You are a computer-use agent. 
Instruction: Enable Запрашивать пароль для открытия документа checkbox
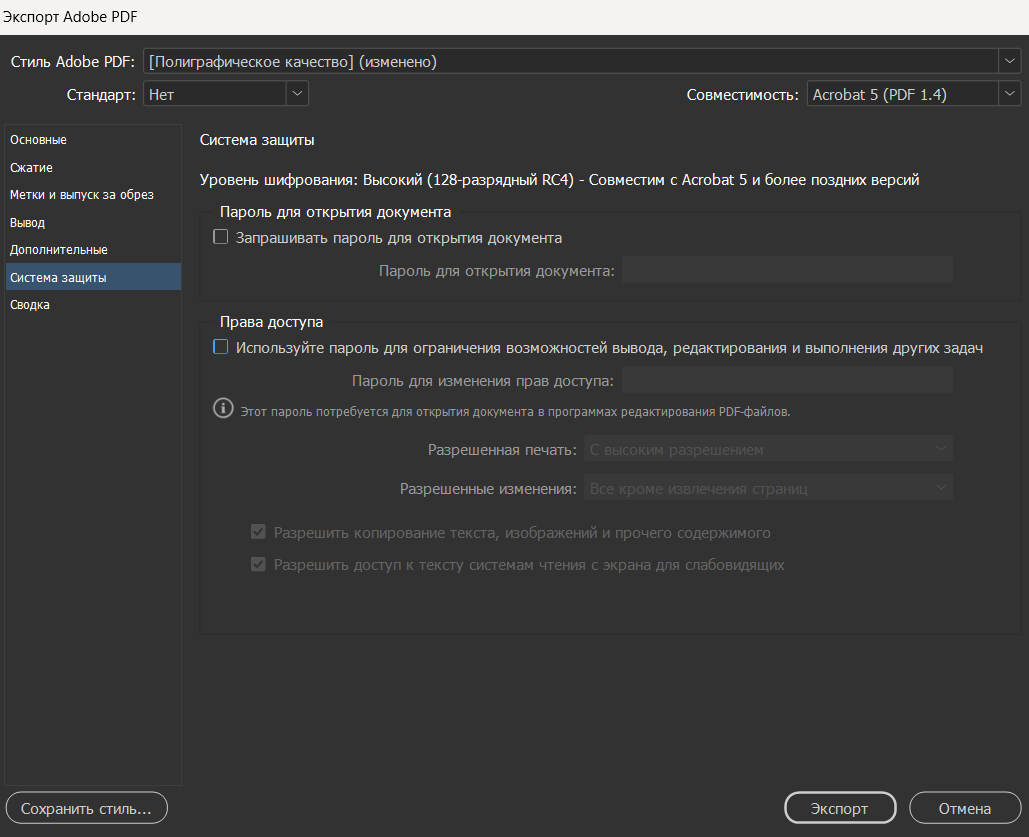coord(220,237)
